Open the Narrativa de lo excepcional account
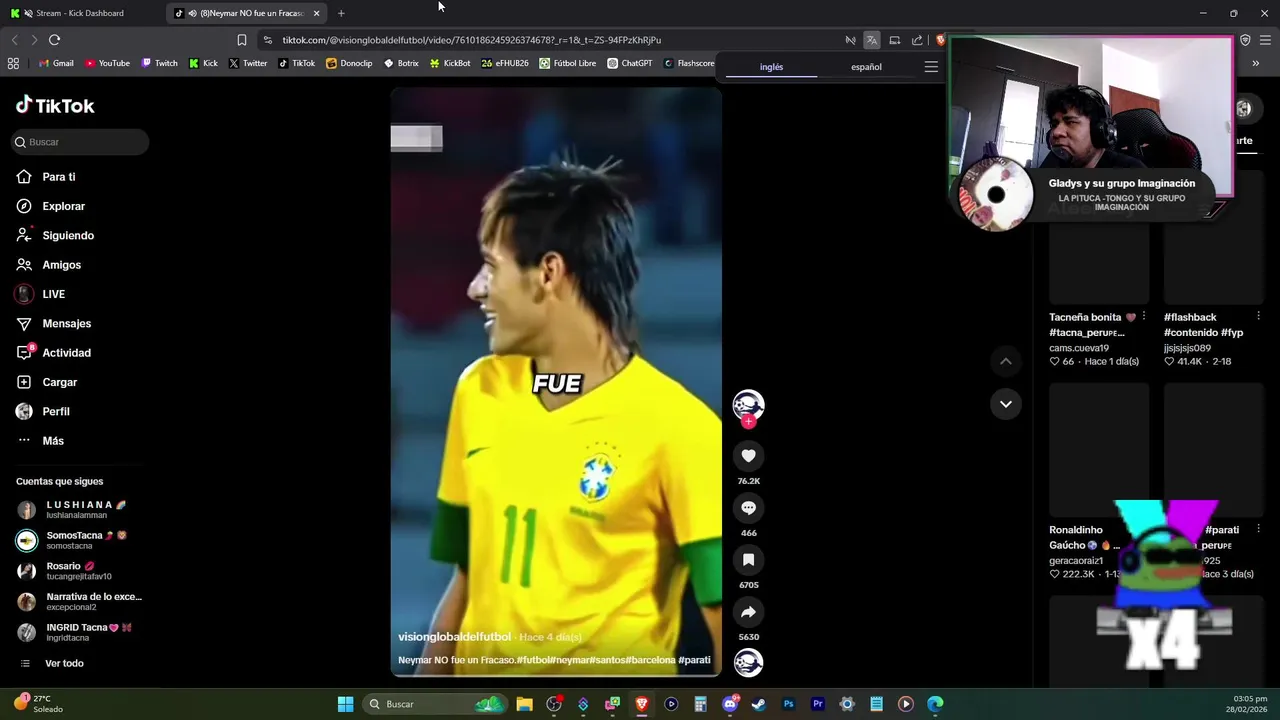 tap(80, 602)
